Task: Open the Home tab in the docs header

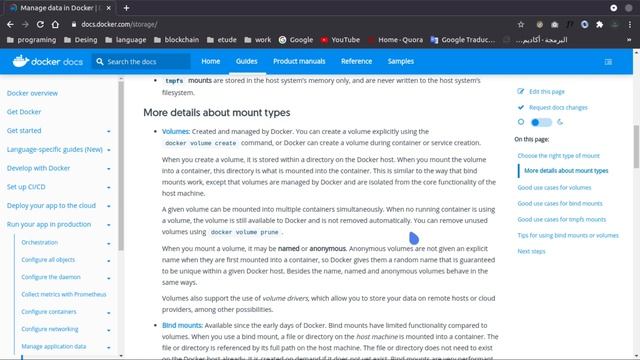Action: [x=211, y=61]
